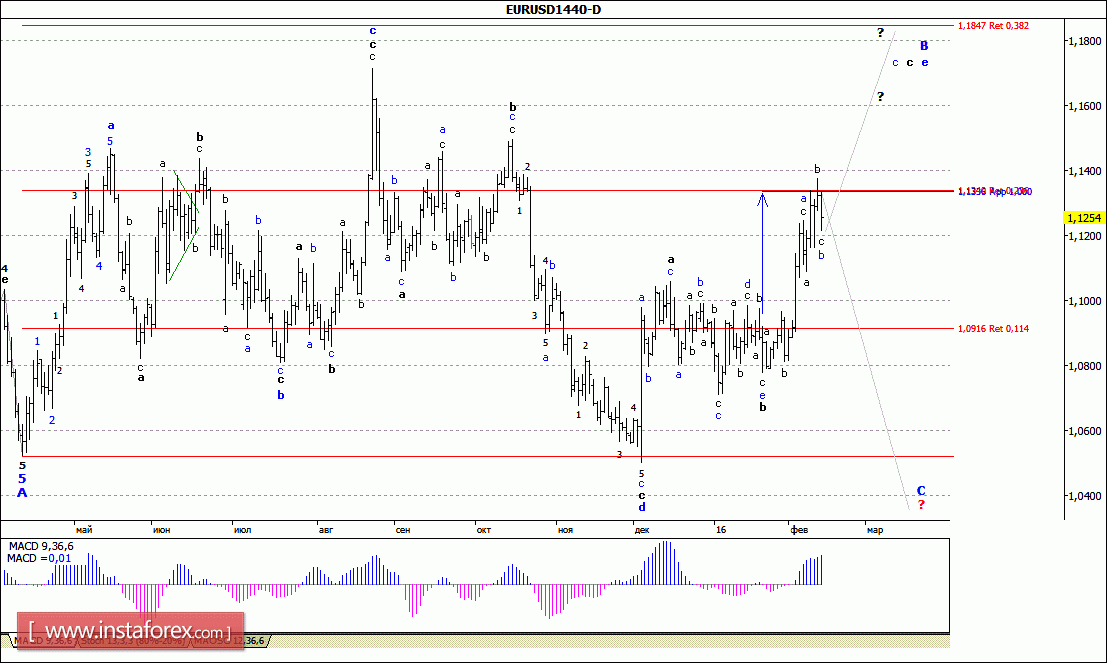Click the мар month marker on time axis
The height and width of the screenshot is (663, 1107).
pyautogui.click(x=874, y=528)
